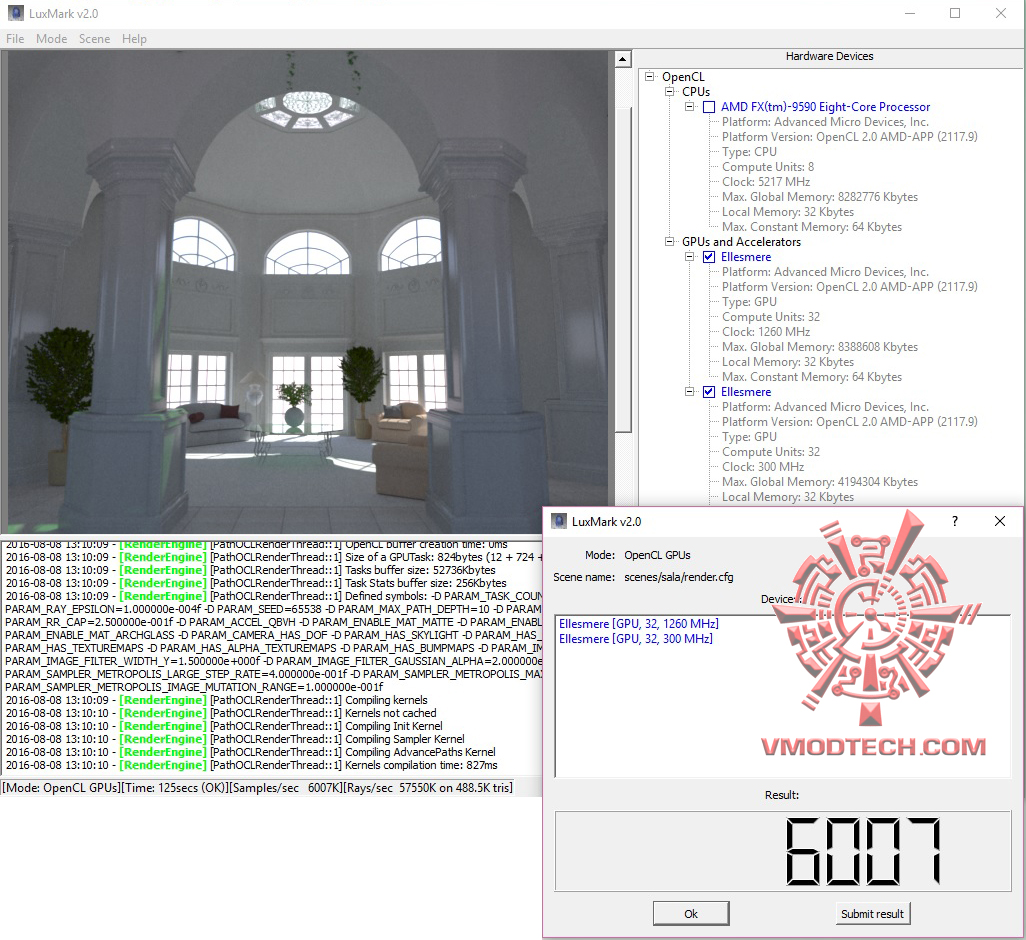
Task: Click the Ok button in result dialog
Action: coord(691,914)
